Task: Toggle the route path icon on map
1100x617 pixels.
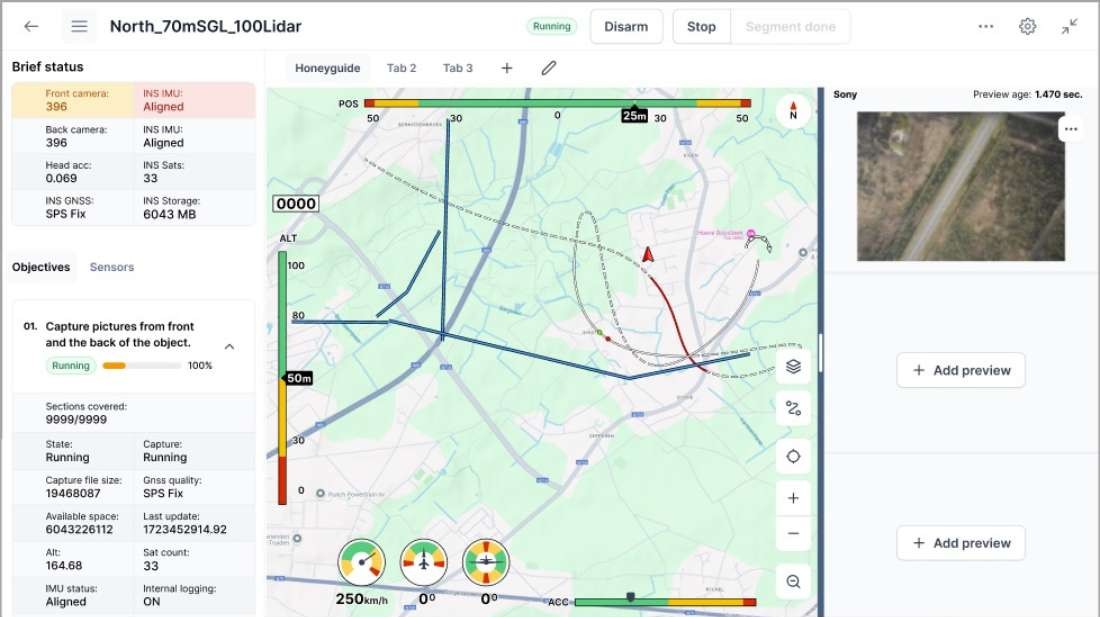Action: 793,408
